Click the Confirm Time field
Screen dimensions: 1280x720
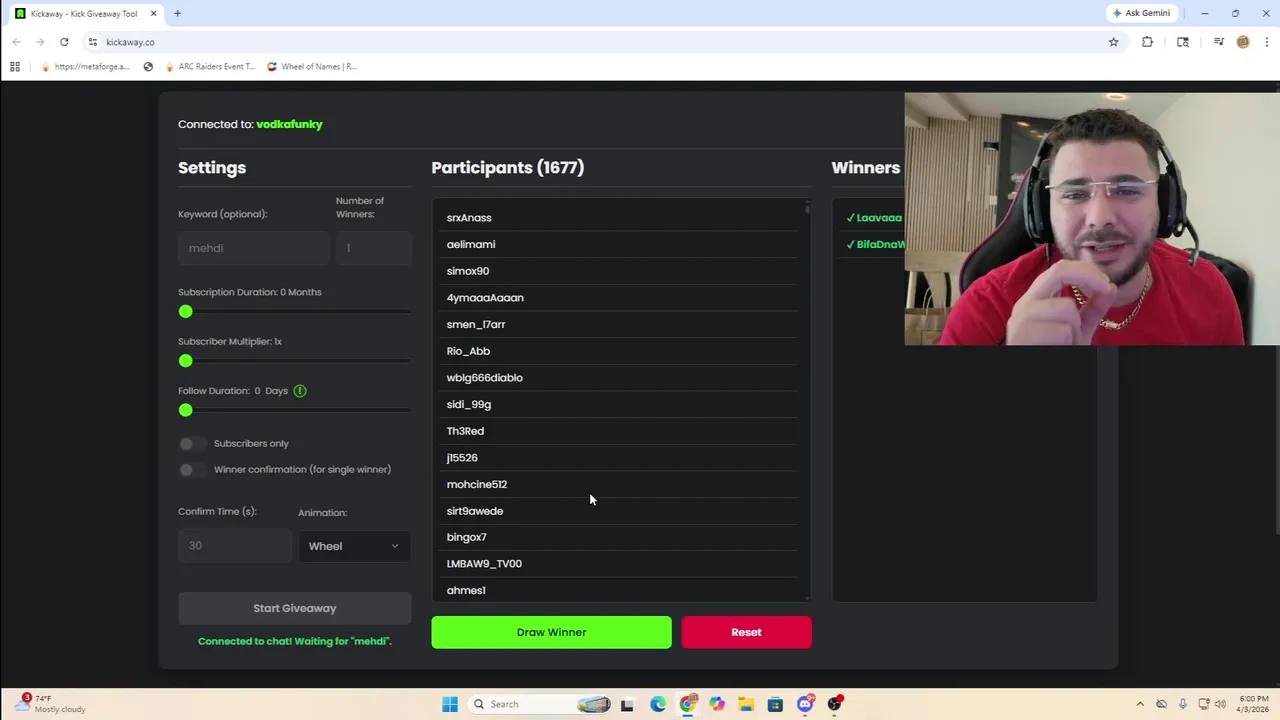(x=234, y=546)
